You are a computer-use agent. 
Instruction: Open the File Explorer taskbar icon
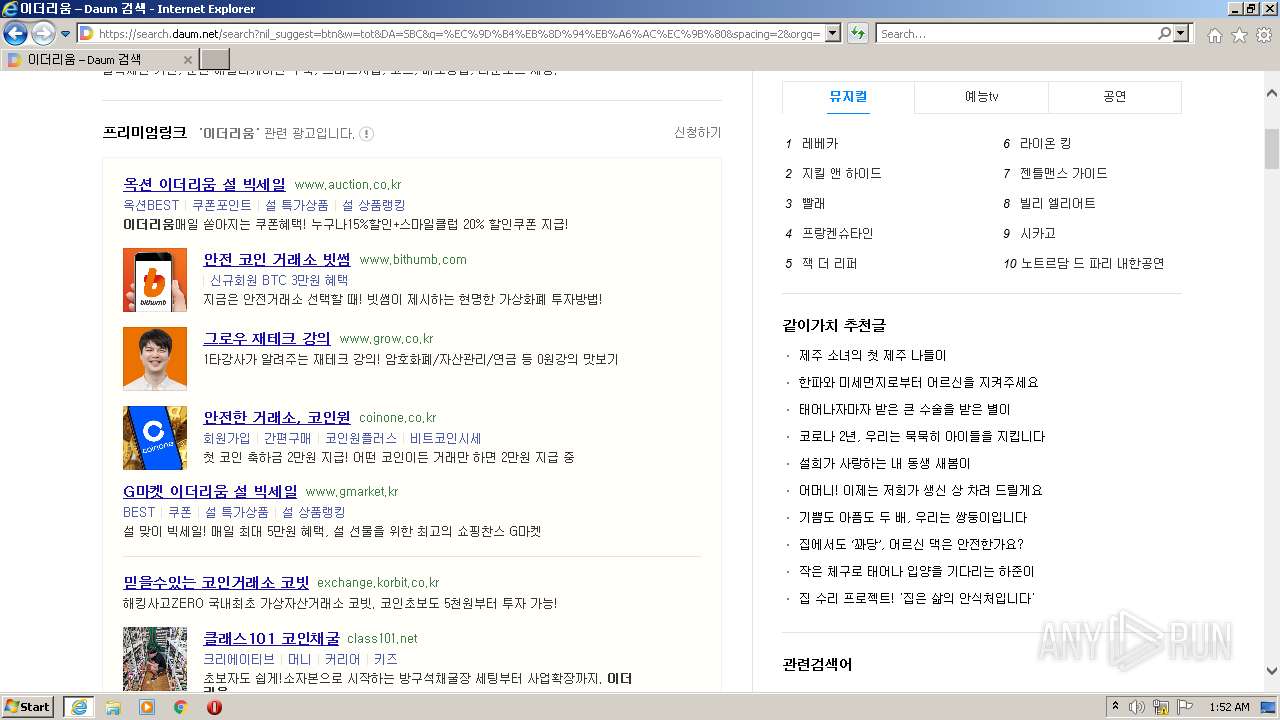[113, 707]
